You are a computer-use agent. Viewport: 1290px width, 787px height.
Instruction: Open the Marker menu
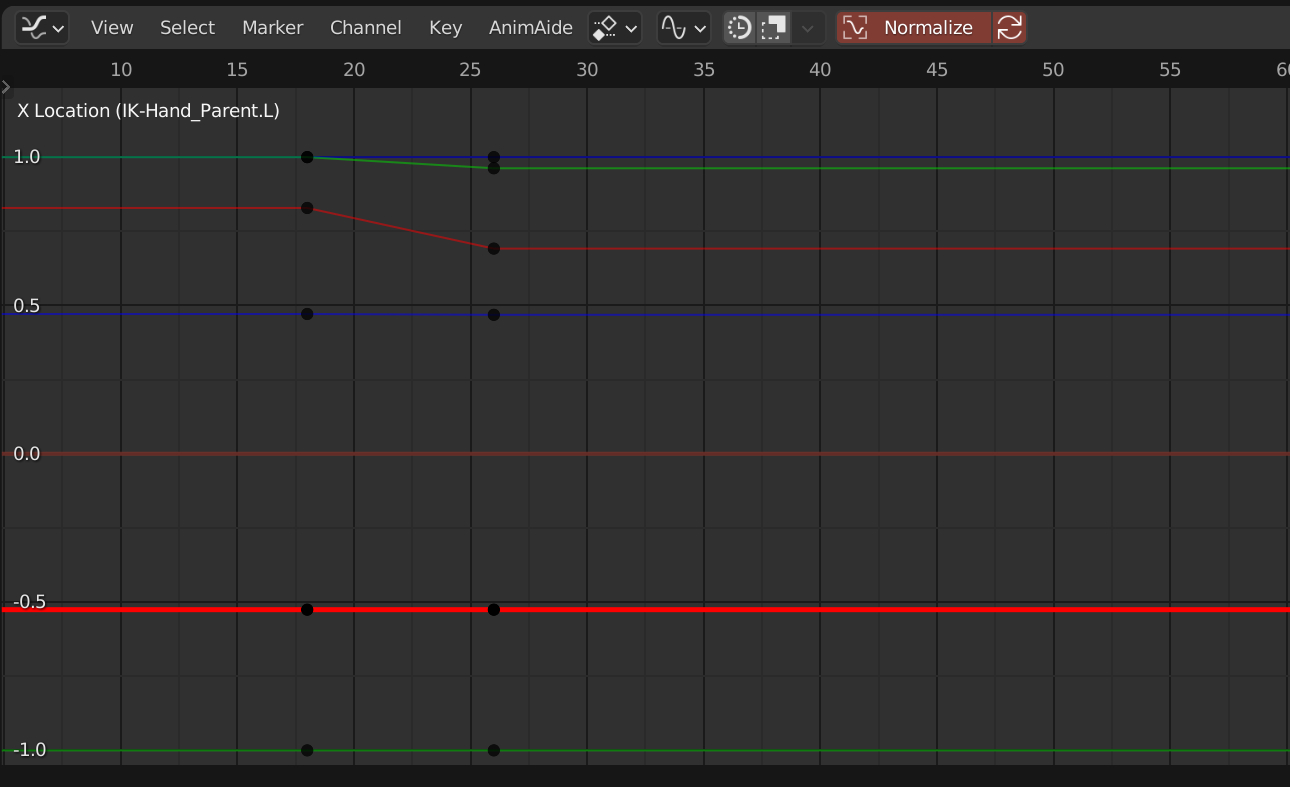point(272,28)
